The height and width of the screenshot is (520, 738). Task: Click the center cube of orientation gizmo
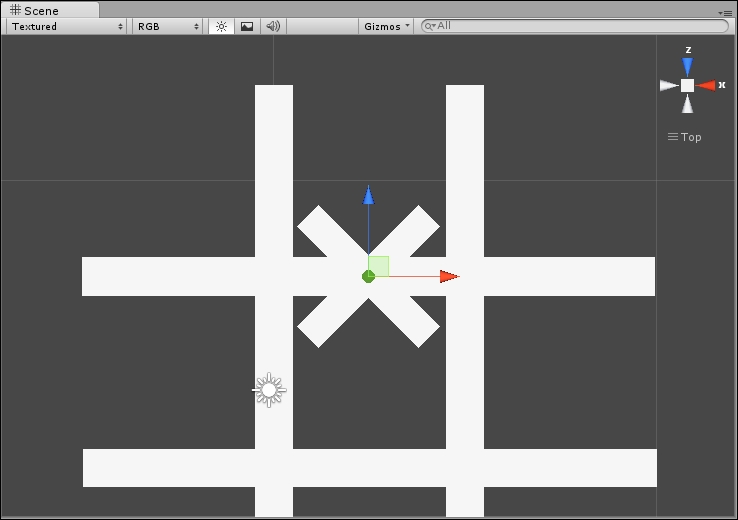[688, 85]
